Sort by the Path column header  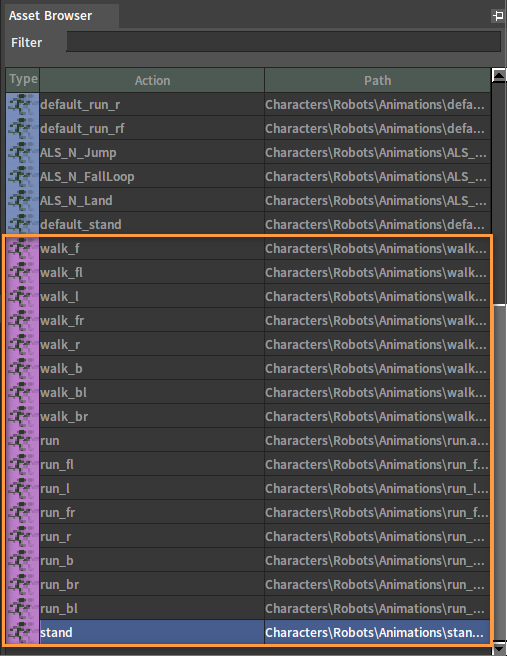377,80
